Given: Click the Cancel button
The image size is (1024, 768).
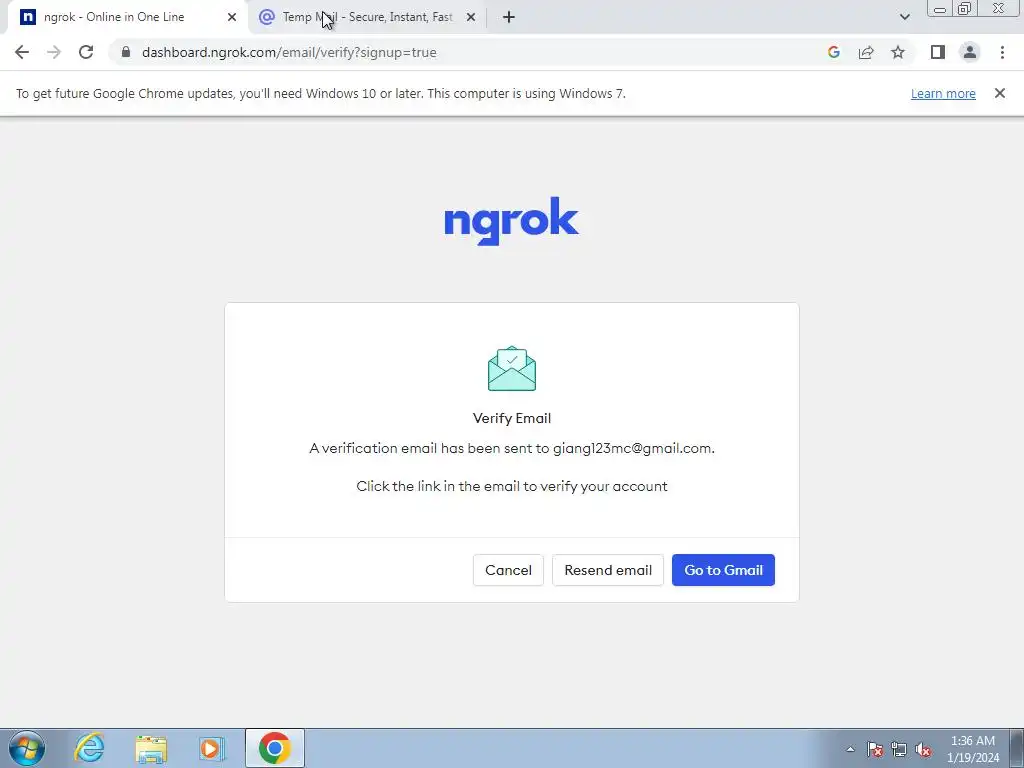Looking at the screenshot, I should pos(508,570).
